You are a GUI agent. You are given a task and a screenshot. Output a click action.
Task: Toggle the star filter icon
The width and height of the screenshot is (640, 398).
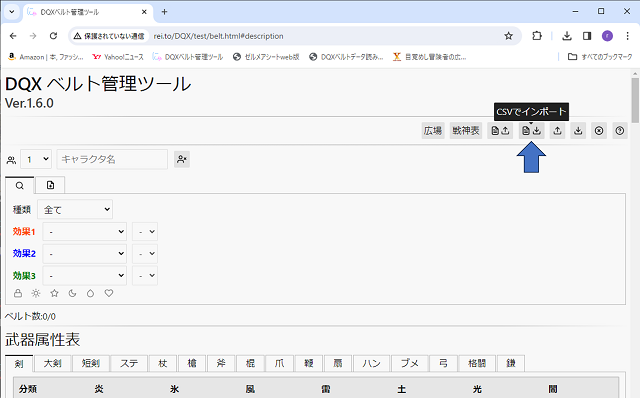pyautogui.click(x=54, y=293)
